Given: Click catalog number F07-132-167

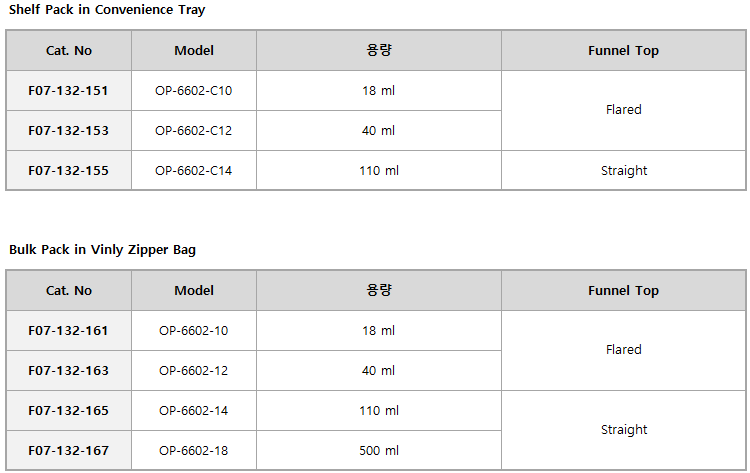Looking at the screenshot, I should coord(68,451).
